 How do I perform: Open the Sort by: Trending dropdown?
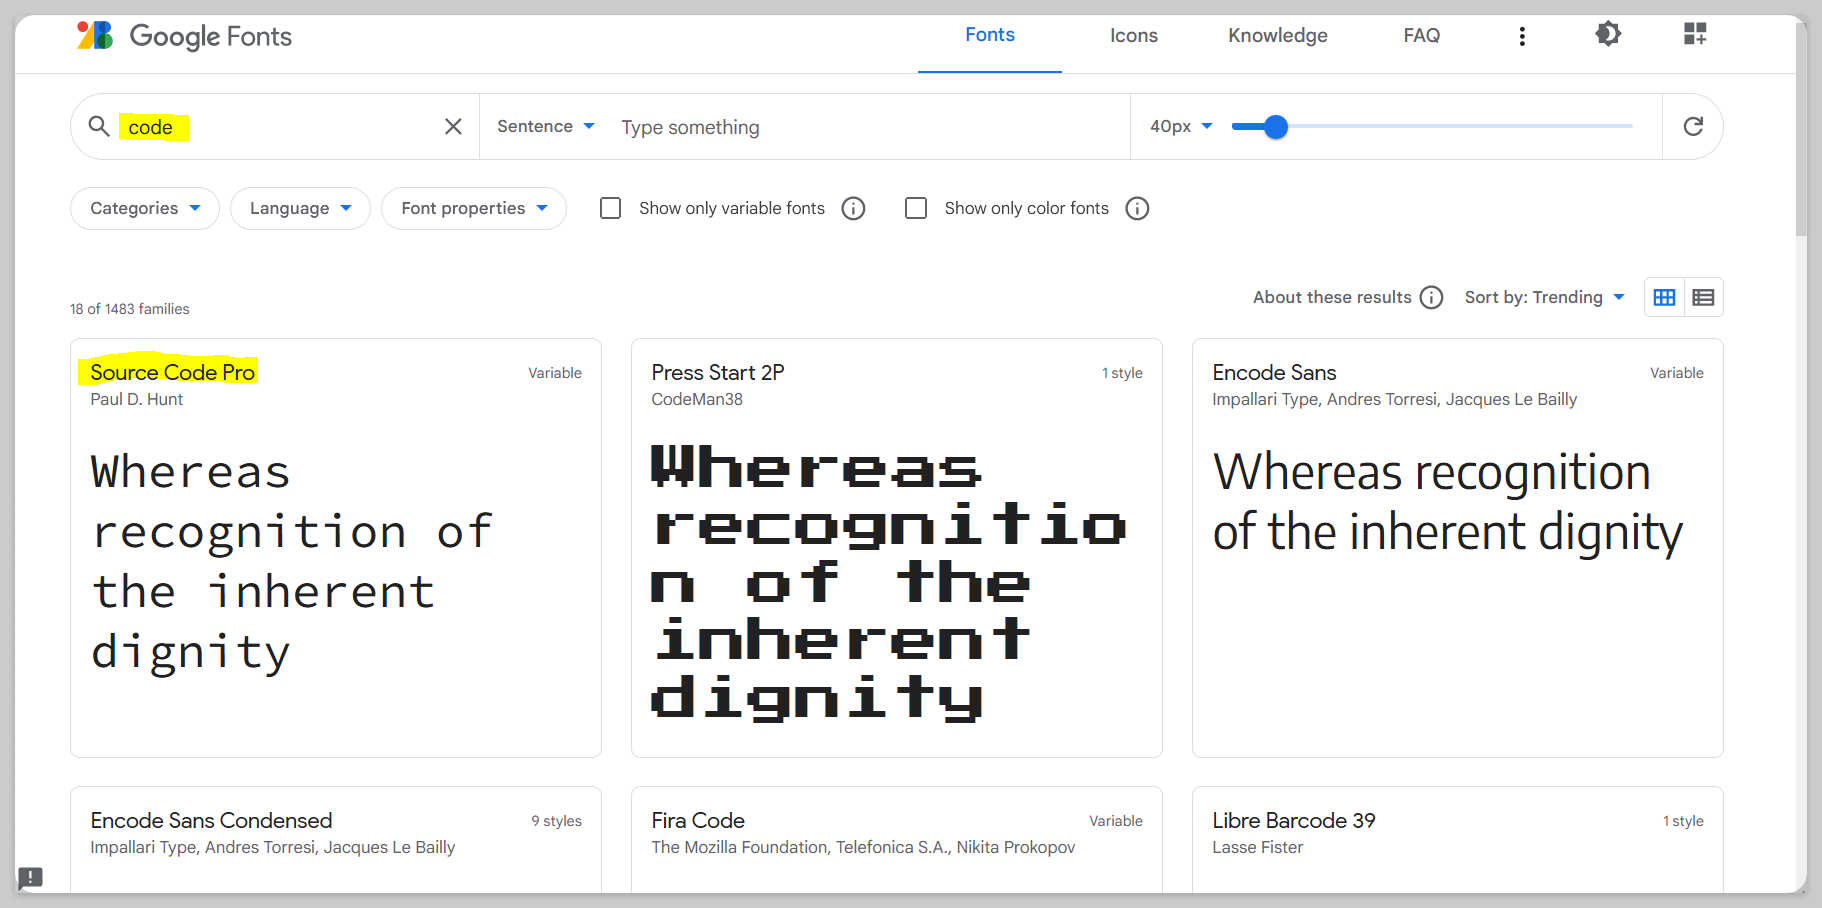click(x=1544, y=297)
